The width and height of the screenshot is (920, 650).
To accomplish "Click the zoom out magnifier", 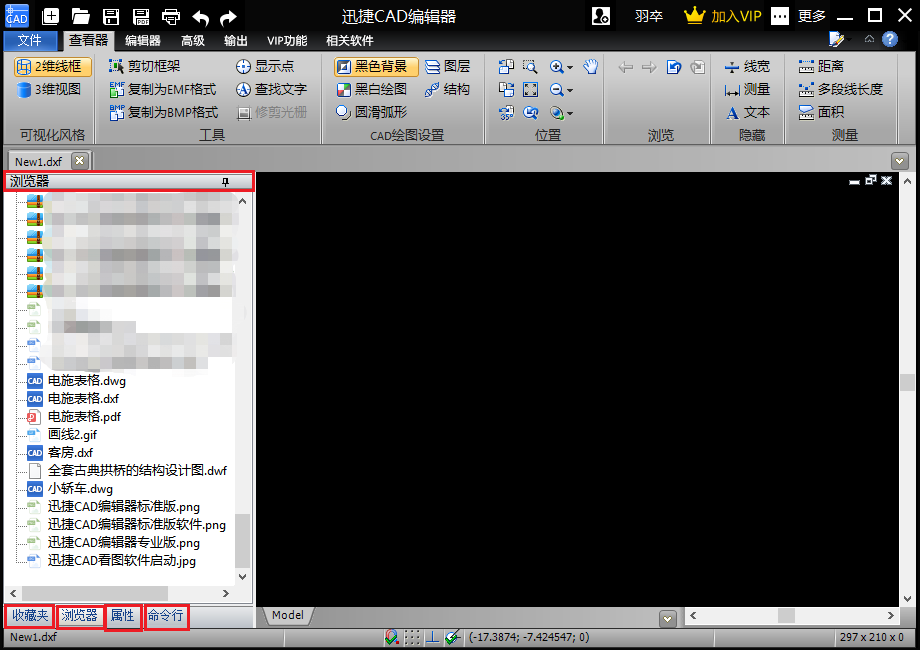I will [x=556, y=89].
